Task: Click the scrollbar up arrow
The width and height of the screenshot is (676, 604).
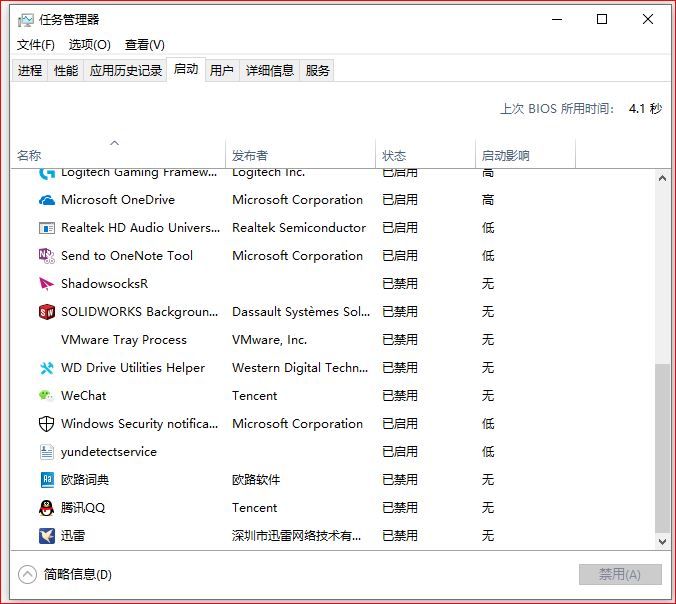Action: [x=663, y=178]
